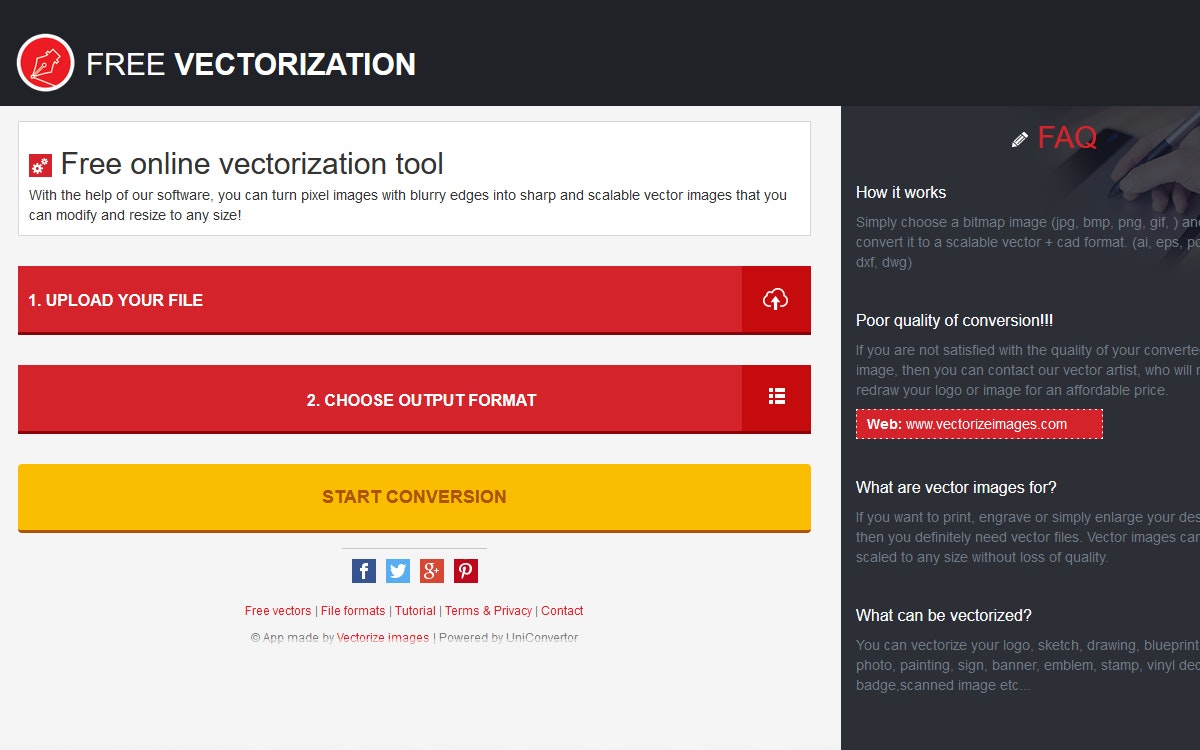The width and height of the screenshot is (1200, 750).
Task: Click the pencil icon beside FAQ
Action: coord(1021,139)
